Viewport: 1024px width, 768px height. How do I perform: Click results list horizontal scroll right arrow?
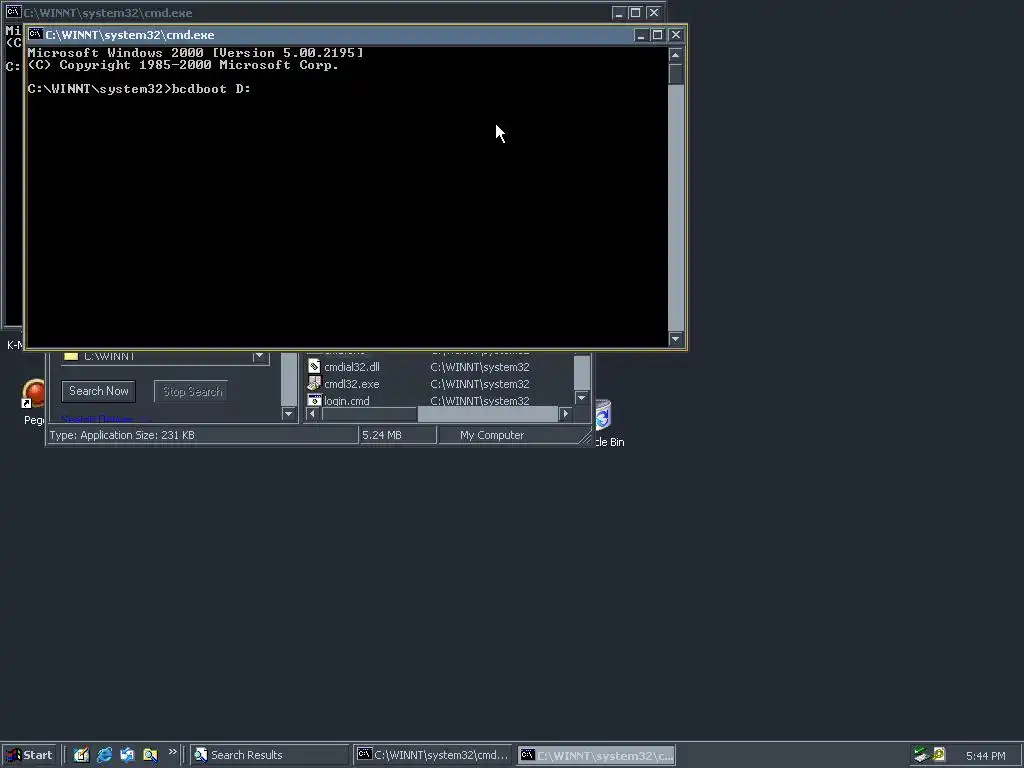pyautogui.click(x=566, y=413)
